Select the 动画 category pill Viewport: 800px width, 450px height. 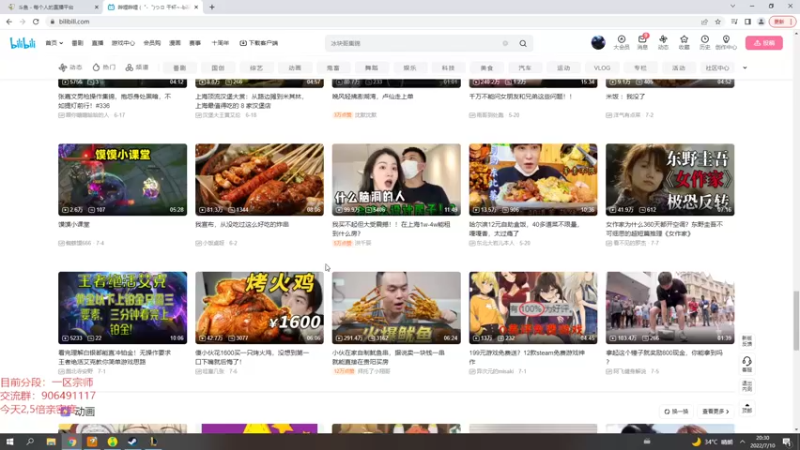295,68
